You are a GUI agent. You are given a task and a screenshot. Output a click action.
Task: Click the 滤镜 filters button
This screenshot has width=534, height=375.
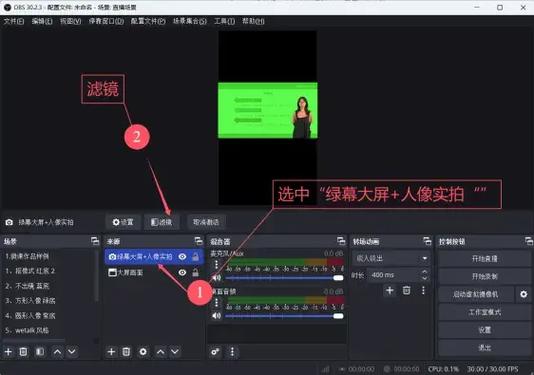[x=161, y=222]
